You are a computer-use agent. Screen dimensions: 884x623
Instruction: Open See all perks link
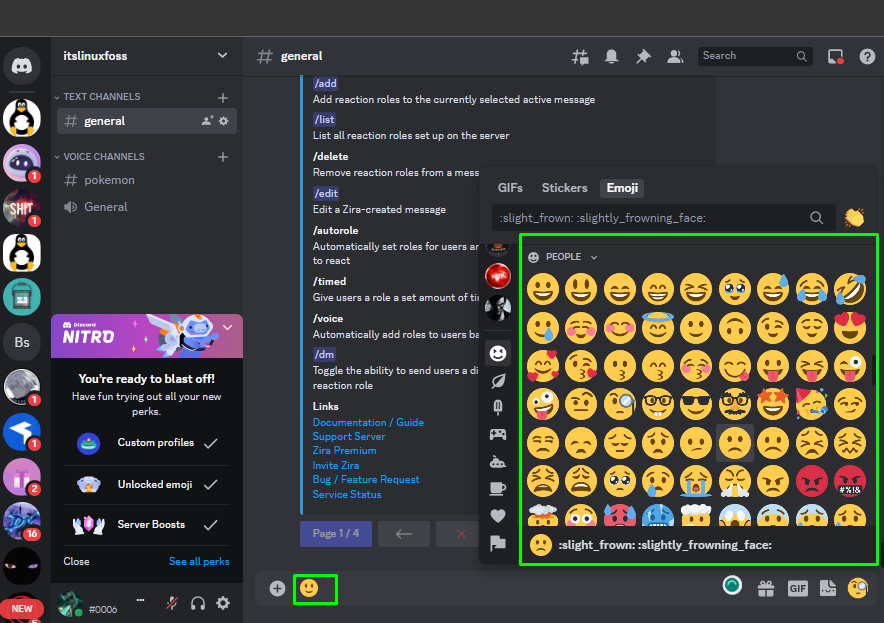(x=199, y=562)
